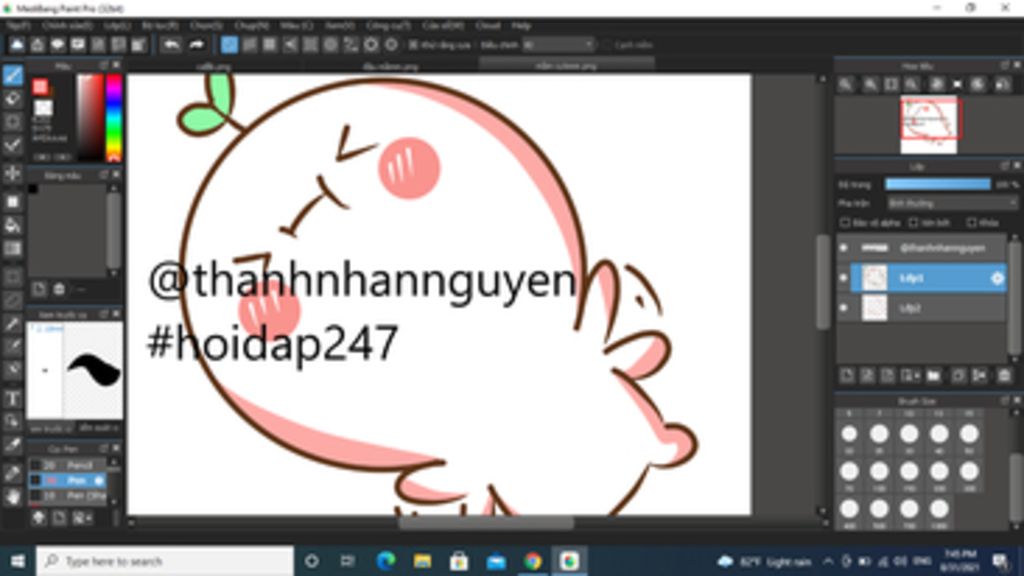Click the trash icon to delete the layer
The width and height of the screenshot is (1024, 576).
click(x=1005, y=375)
